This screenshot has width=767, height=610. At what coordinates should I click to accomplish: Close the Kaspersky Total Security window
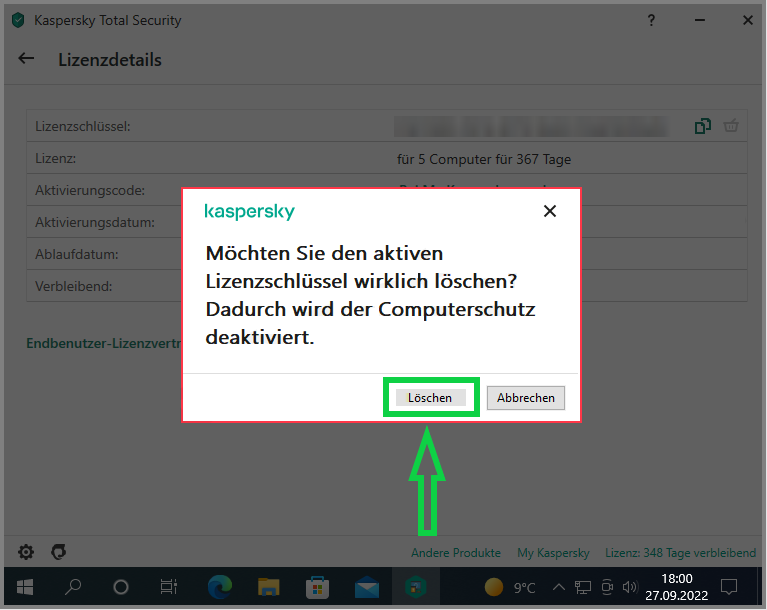[x=747, y=21]
